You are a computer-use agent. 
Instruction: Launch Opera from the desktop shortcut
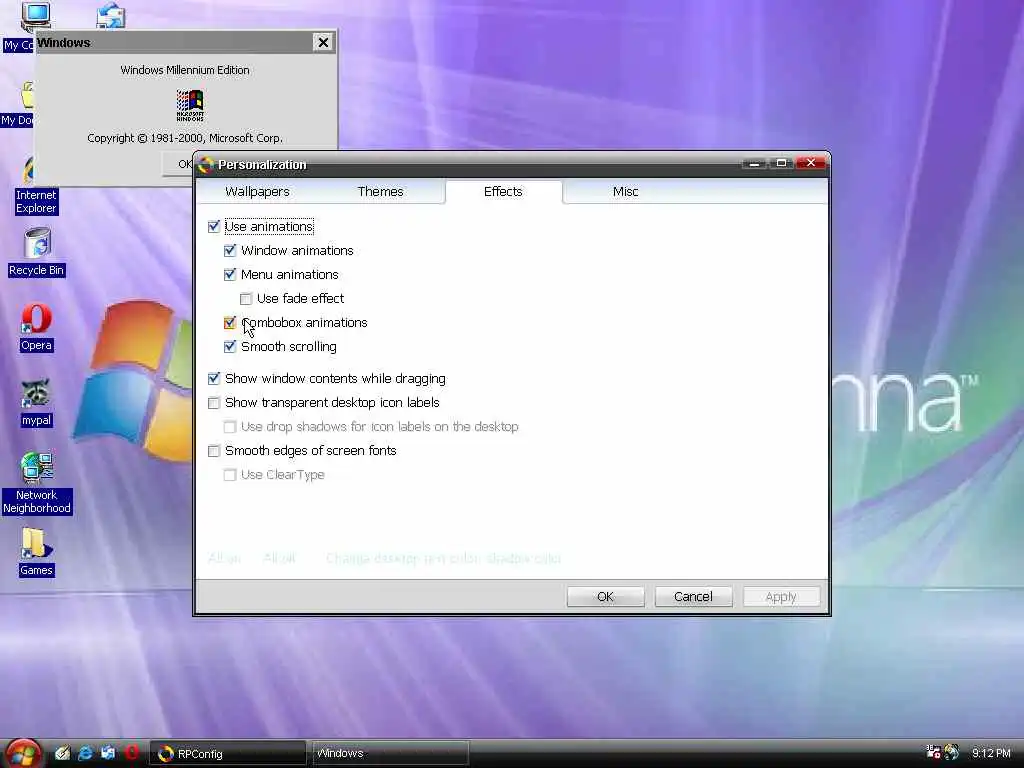(36, 328)
